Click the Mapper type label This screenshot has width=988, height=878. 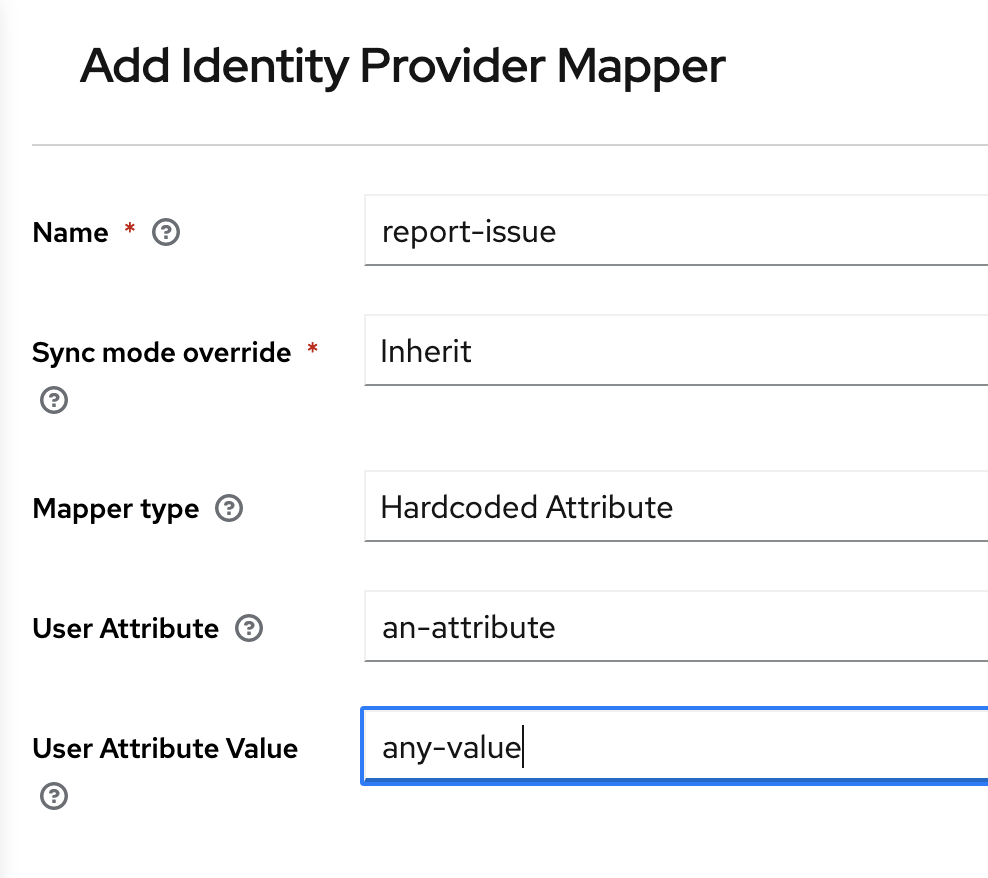click(115, 508)
